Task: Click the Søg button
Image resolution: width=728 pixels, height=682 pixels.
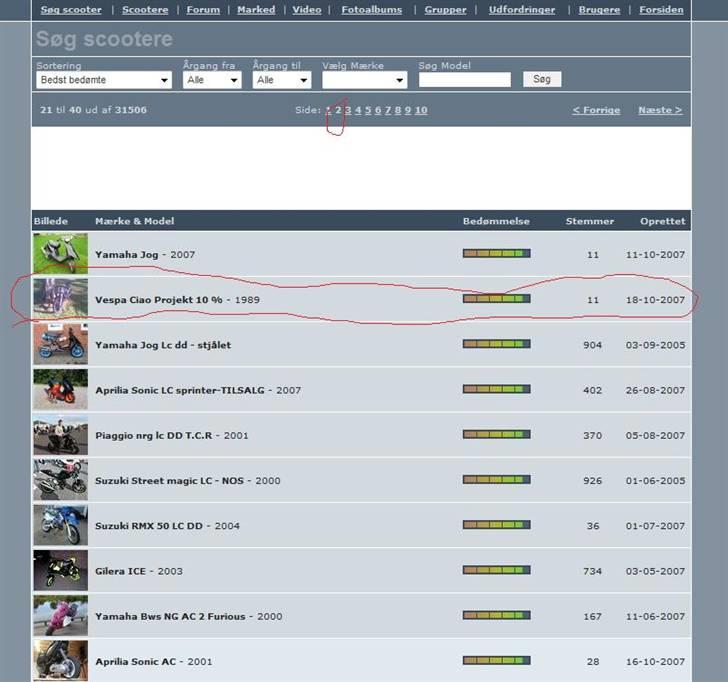Action: coord(542,79)
